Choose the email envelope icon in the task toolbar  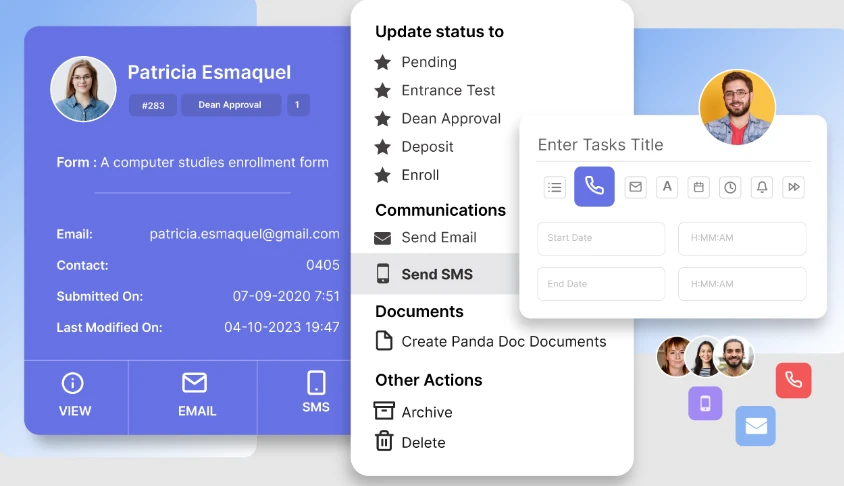pos(636,187)
